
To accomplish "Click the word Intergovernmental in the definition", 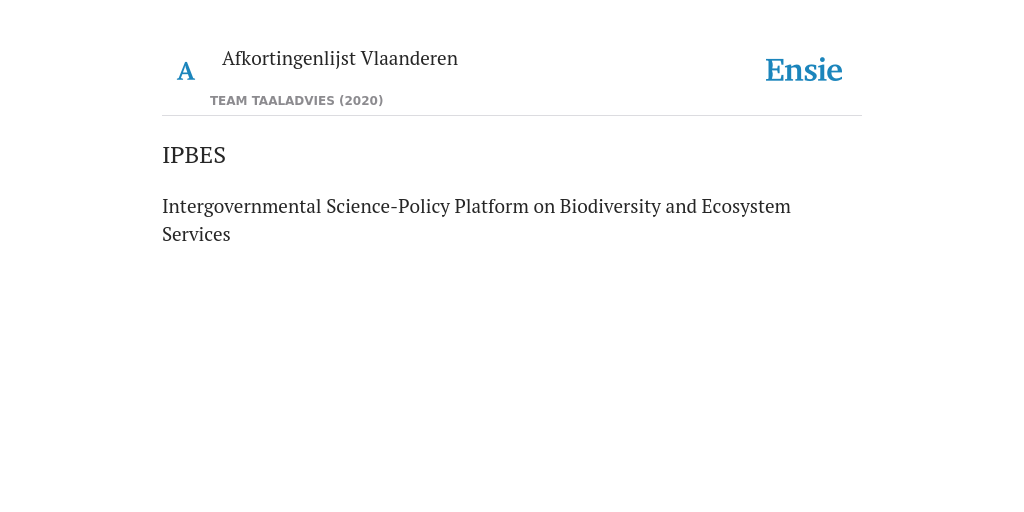I will click(x=242, y=206).
